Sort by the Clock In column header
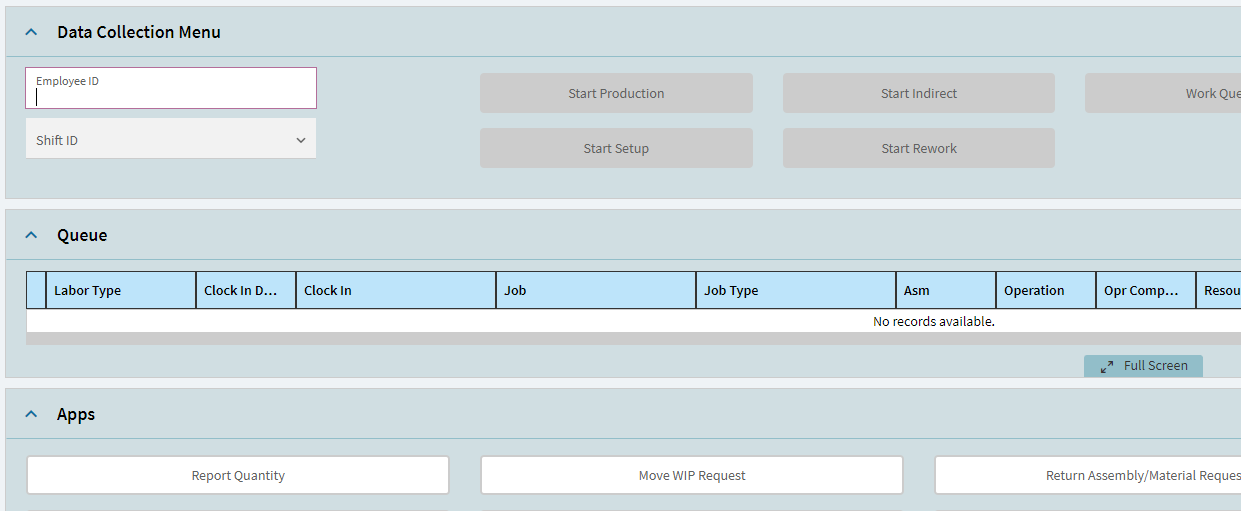 396,290
